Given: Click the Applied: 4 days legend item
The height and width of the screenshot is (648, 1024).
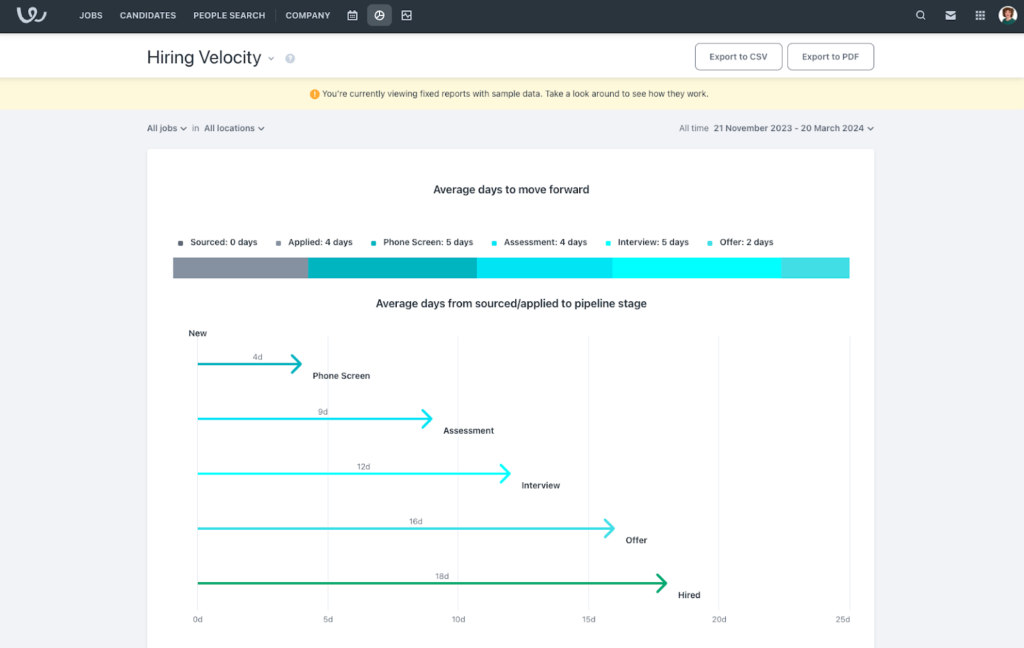Looking at the screenshot, I should coord(314,242).
